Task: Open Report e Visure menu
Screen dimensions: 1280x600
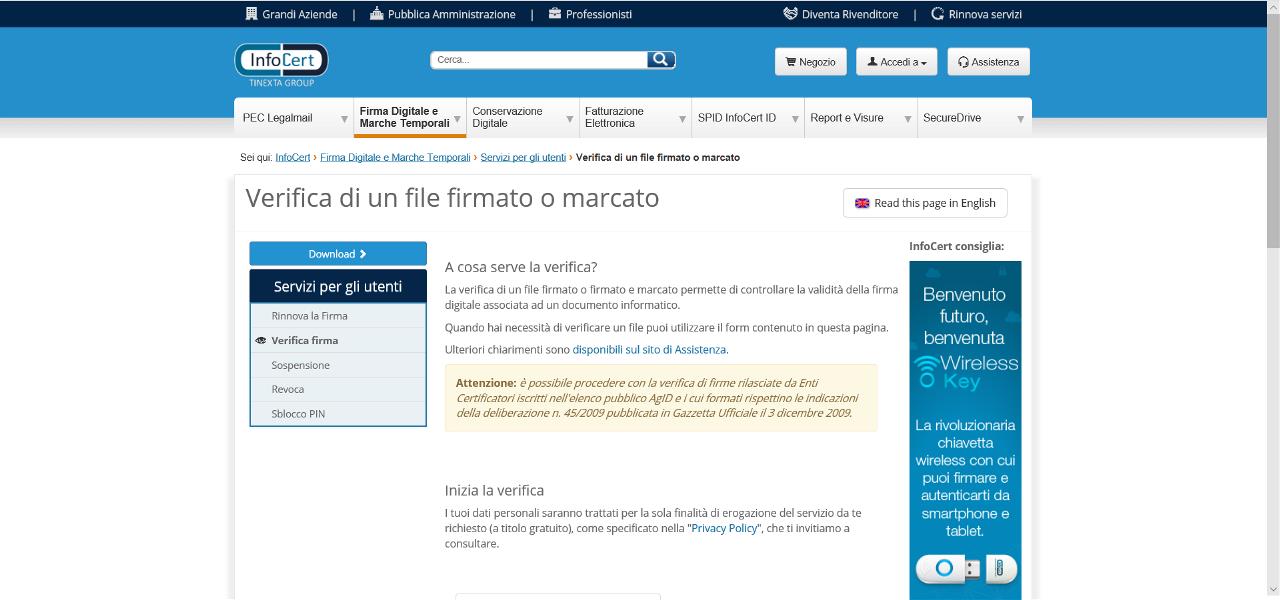Action: pos(860,118)
